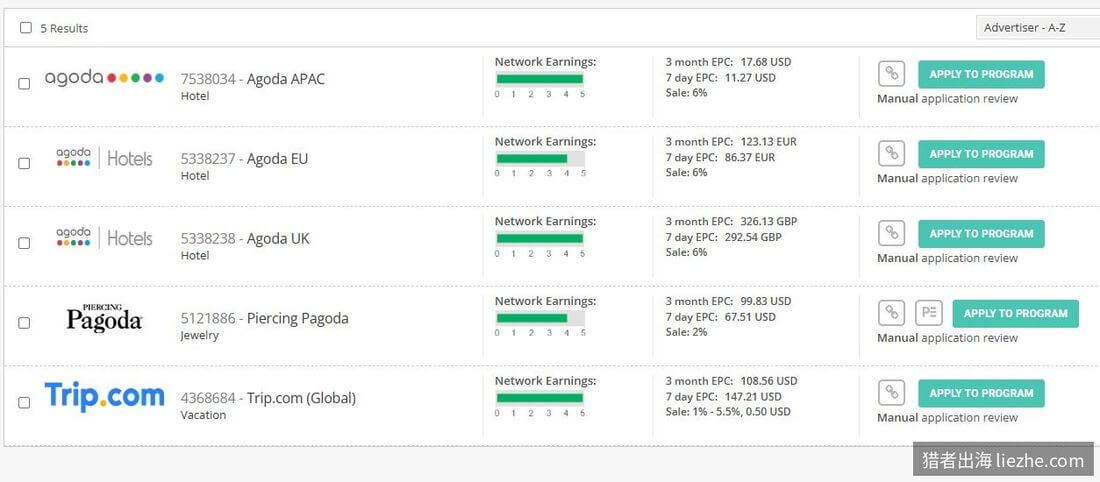Check the Agoda UK row checkbox
Viewport: 1100px width, 482px height.
coord(24,243)
